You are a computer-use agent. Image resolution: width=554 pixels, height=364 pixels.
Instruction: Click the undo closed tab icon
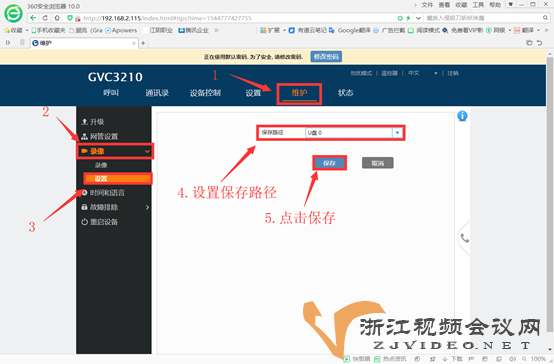click(540, 43)
